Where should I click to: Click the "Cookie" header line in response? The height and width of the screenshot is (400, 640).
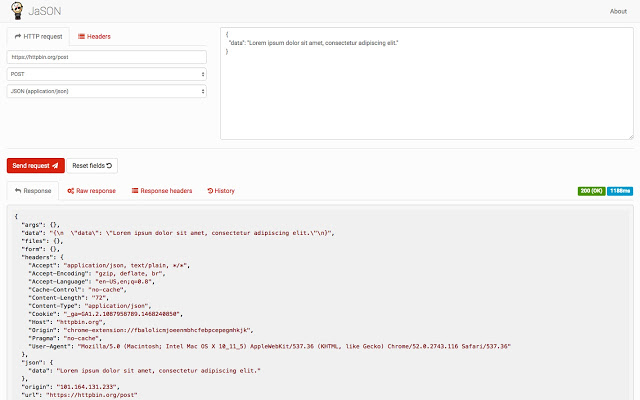[105, 314]
